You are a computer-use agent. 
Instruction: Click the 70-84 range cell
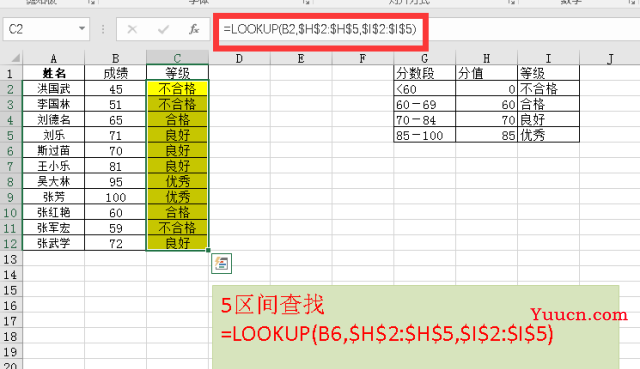[x=424, y=120]
